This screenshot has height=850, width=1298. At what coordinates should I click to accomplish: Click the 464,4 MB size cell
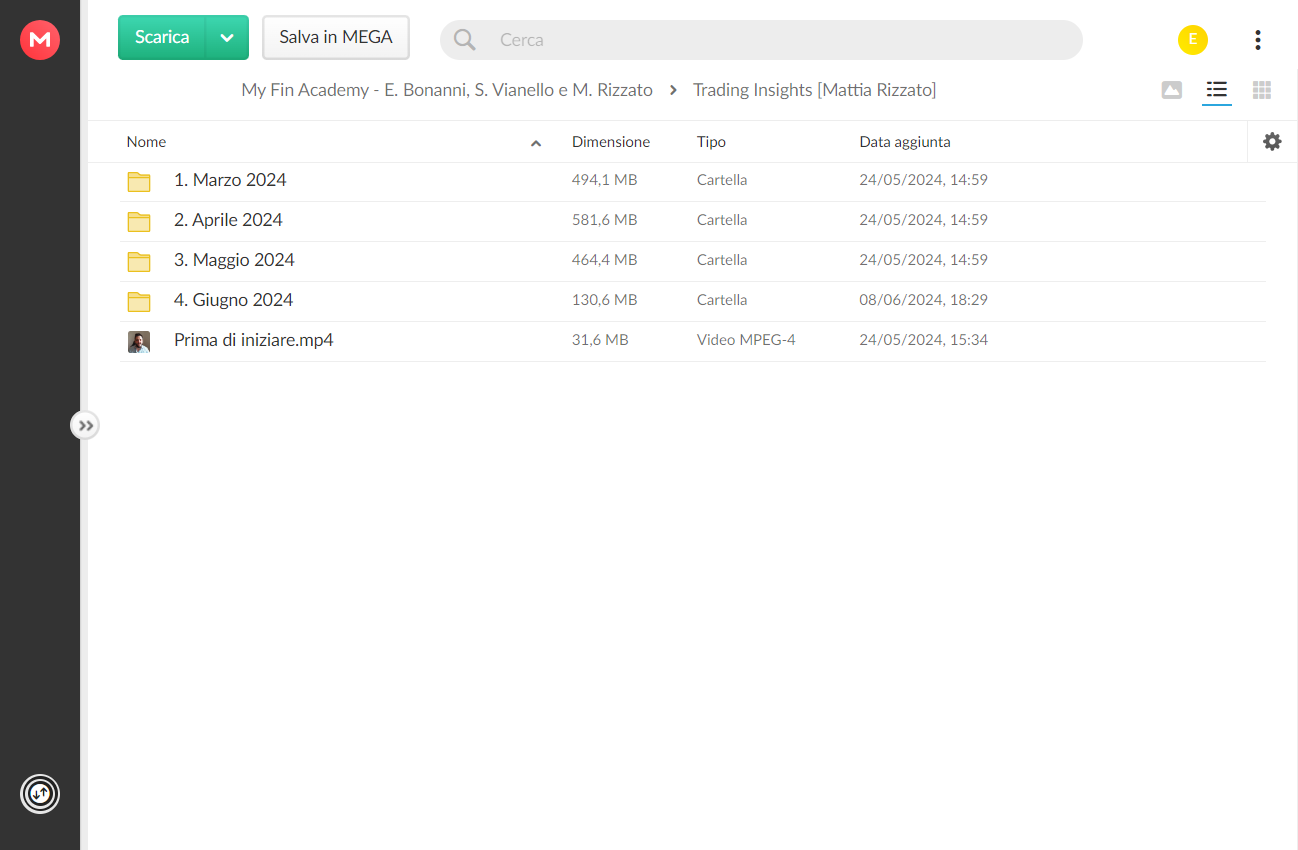[x=604, y=260]
